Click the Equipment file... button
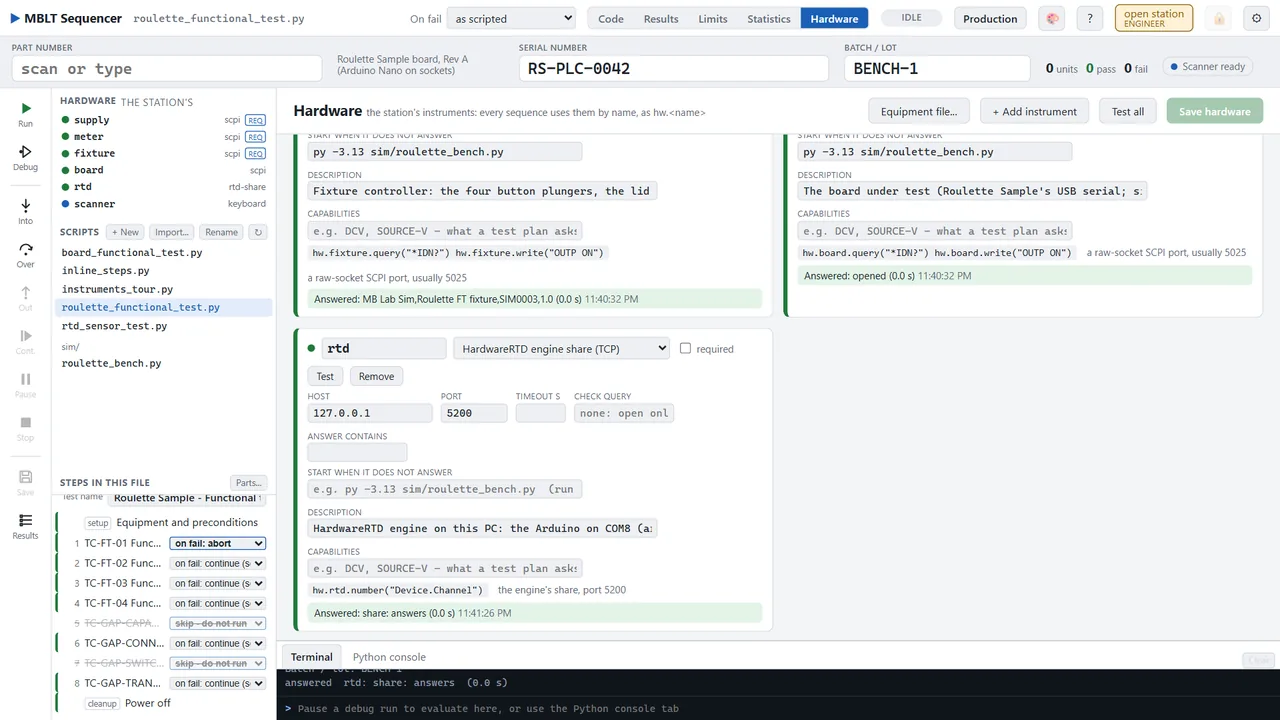 click(918, 111)
